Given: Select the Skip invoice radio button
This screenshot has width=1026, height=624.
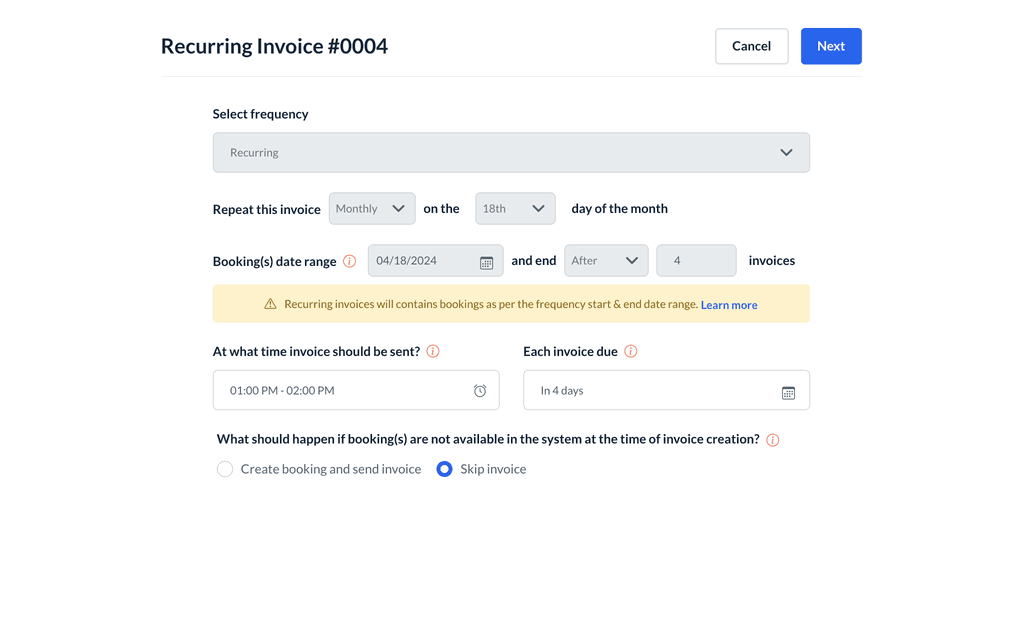Looking at the screenshot, I should 445,469.
